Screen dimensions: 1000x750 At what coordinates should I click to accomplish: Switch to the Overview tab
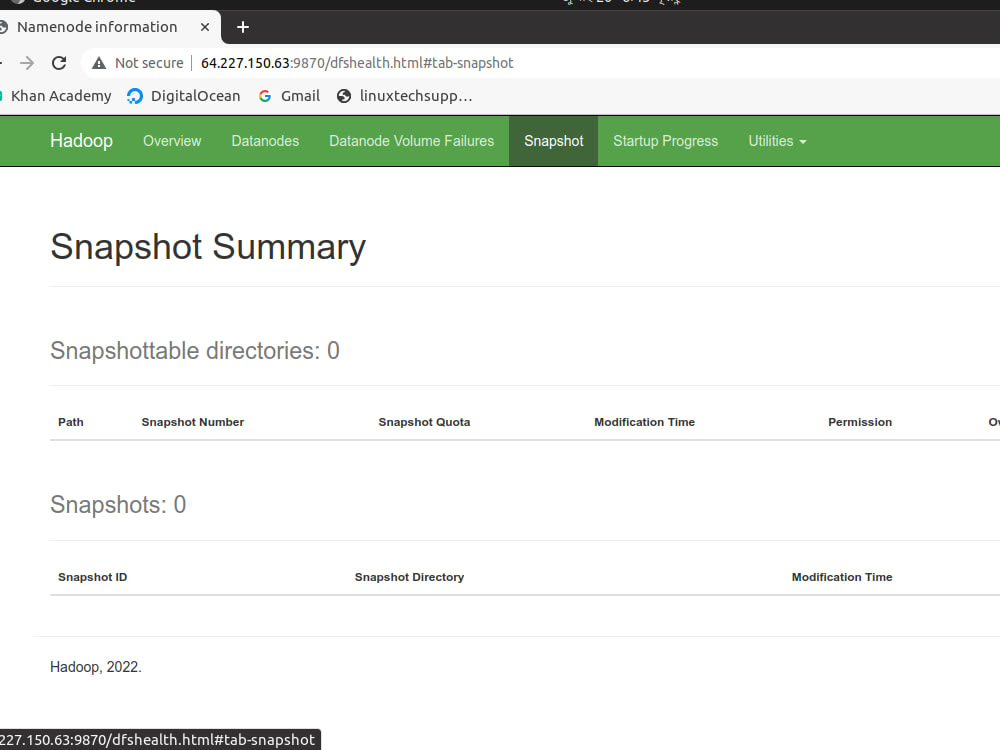pyautogui.click(x=172, y=141)
